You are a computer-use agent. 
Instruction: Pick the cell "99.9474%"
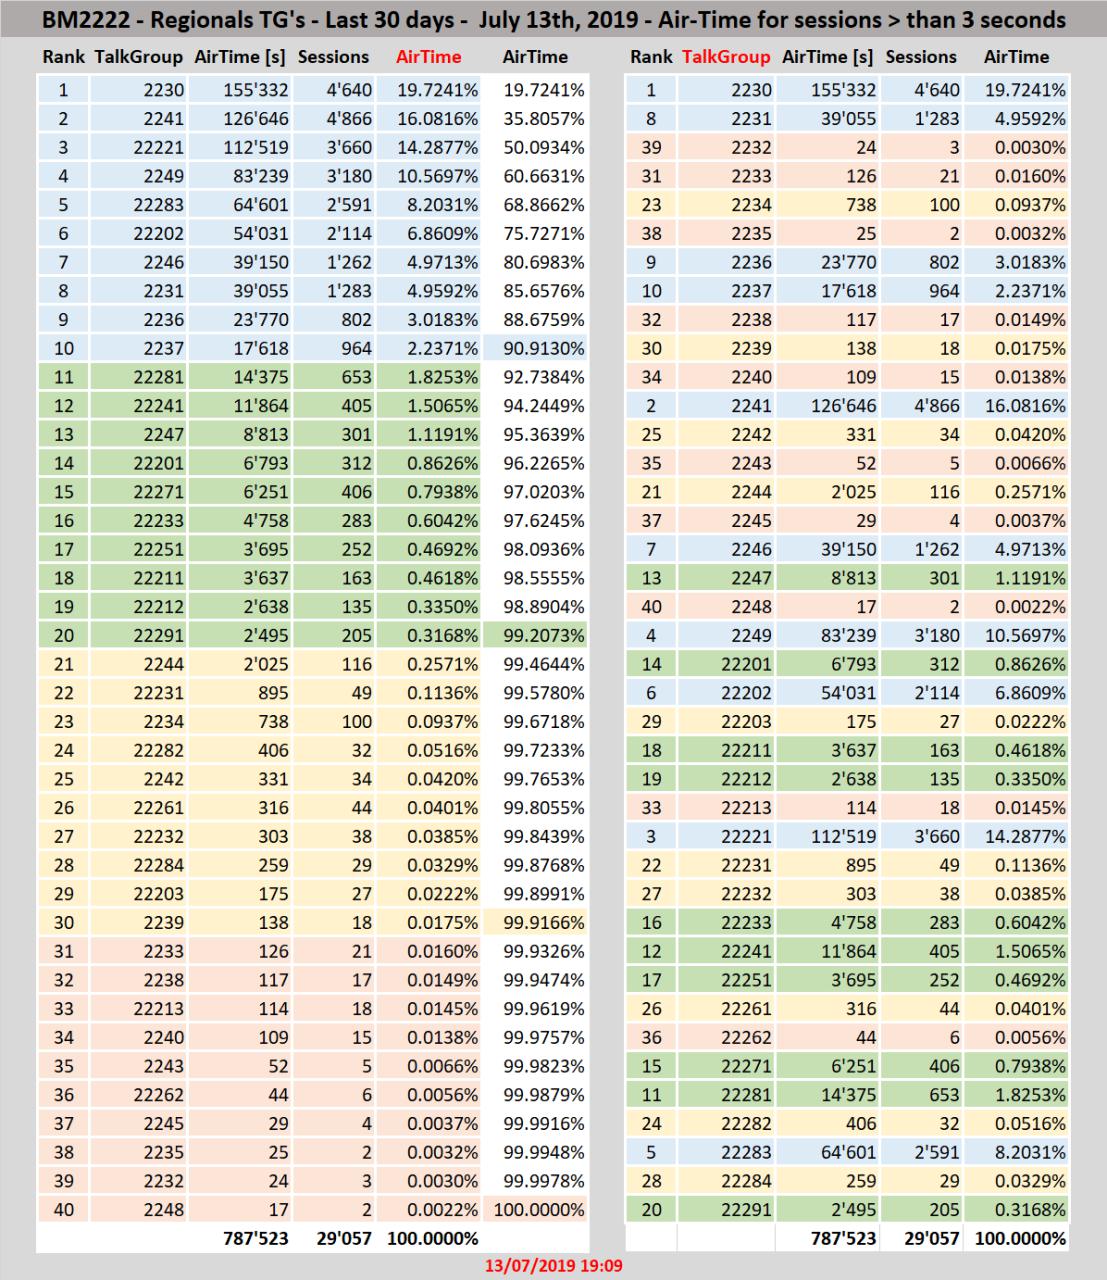pyautogui.click(x=536, y=980)
